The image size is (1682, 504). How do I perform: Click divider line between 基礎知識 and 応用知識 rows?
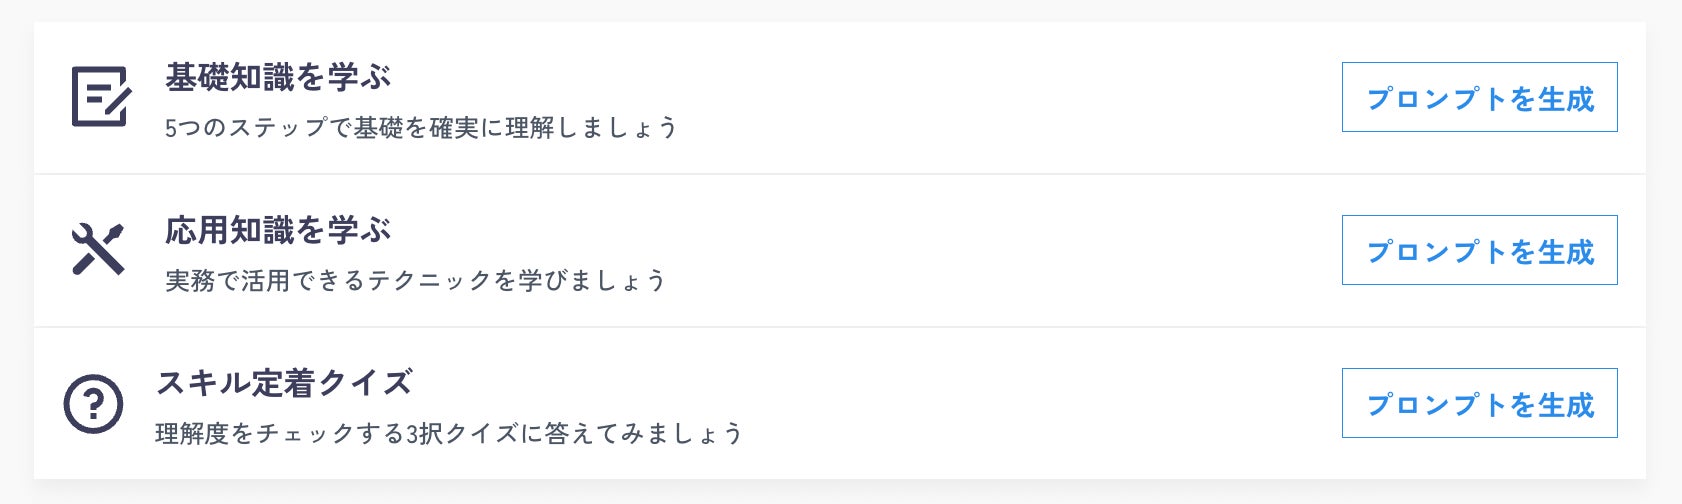pyautogui.click(x=840, y=174)
